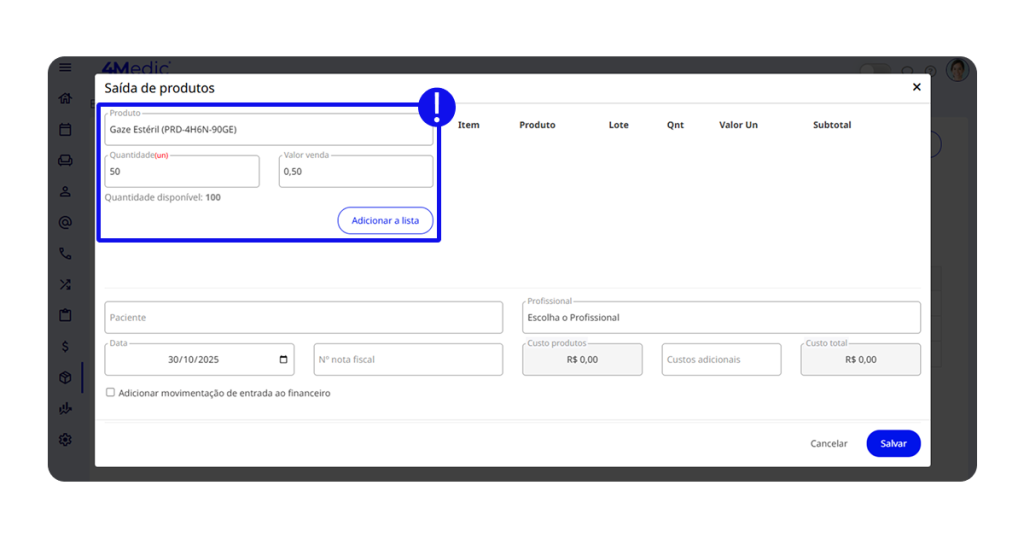Click the user profile avatar
This screenshot has width=1024, height=538.
(x=957, y=70)
